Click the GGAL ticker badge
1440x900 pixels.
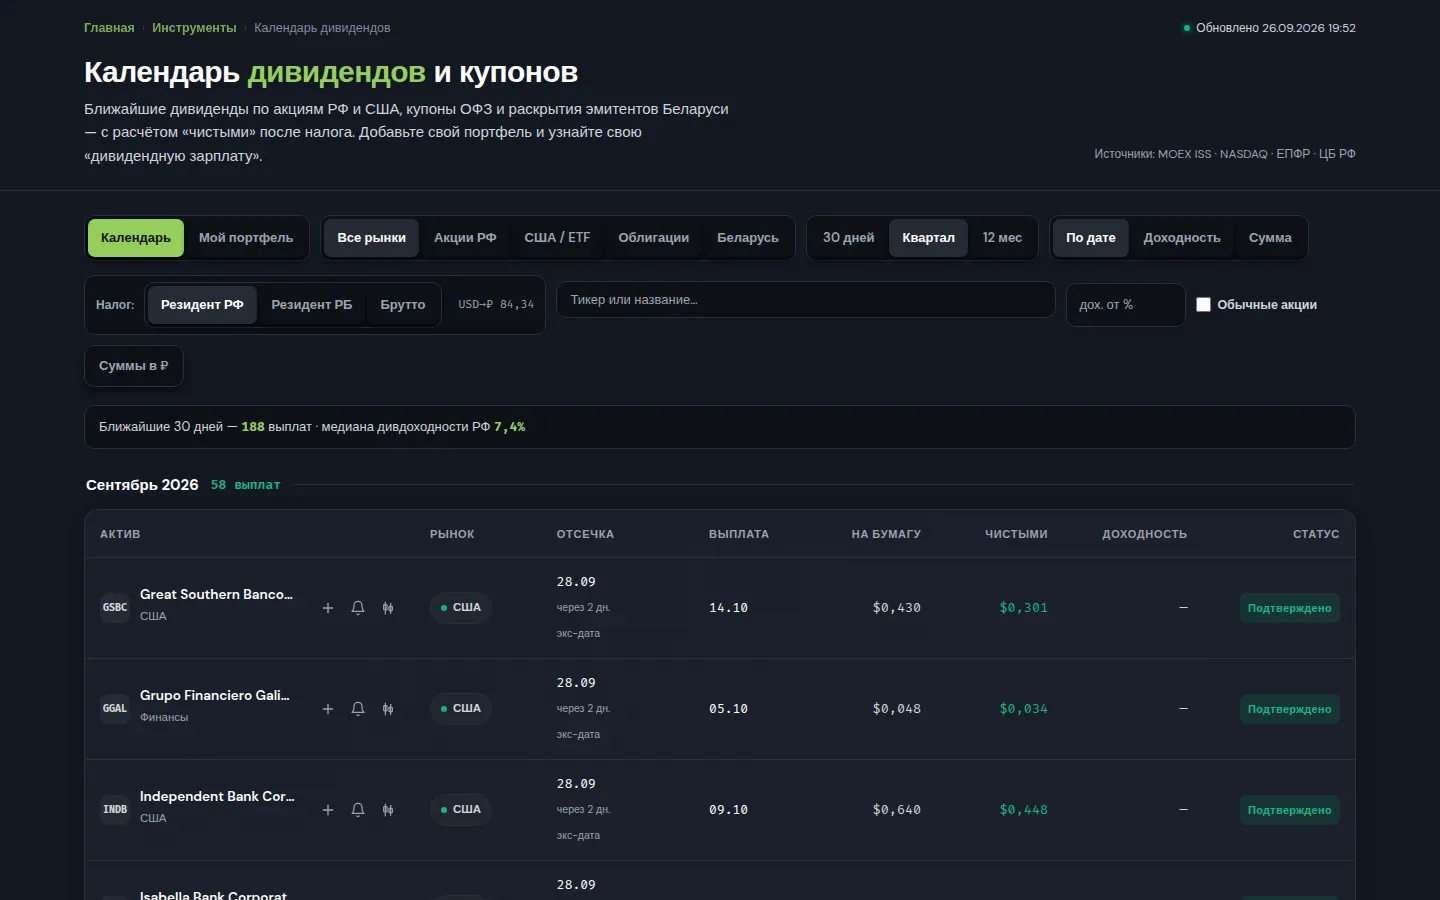point(115,709)
